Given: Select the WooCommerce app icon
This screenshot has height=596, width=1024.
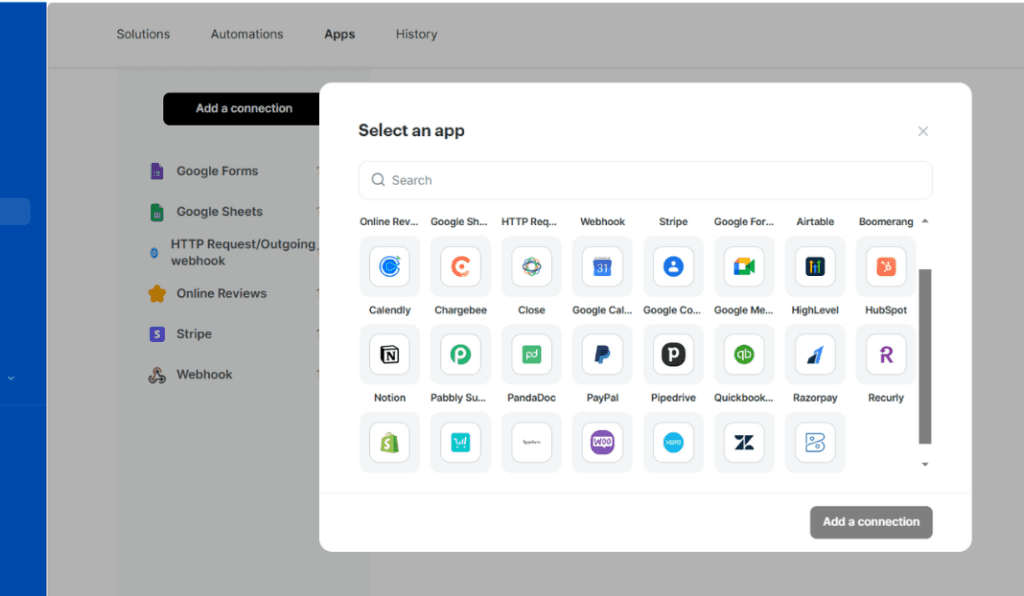Looking at the screenshot, I should (602, 442).
